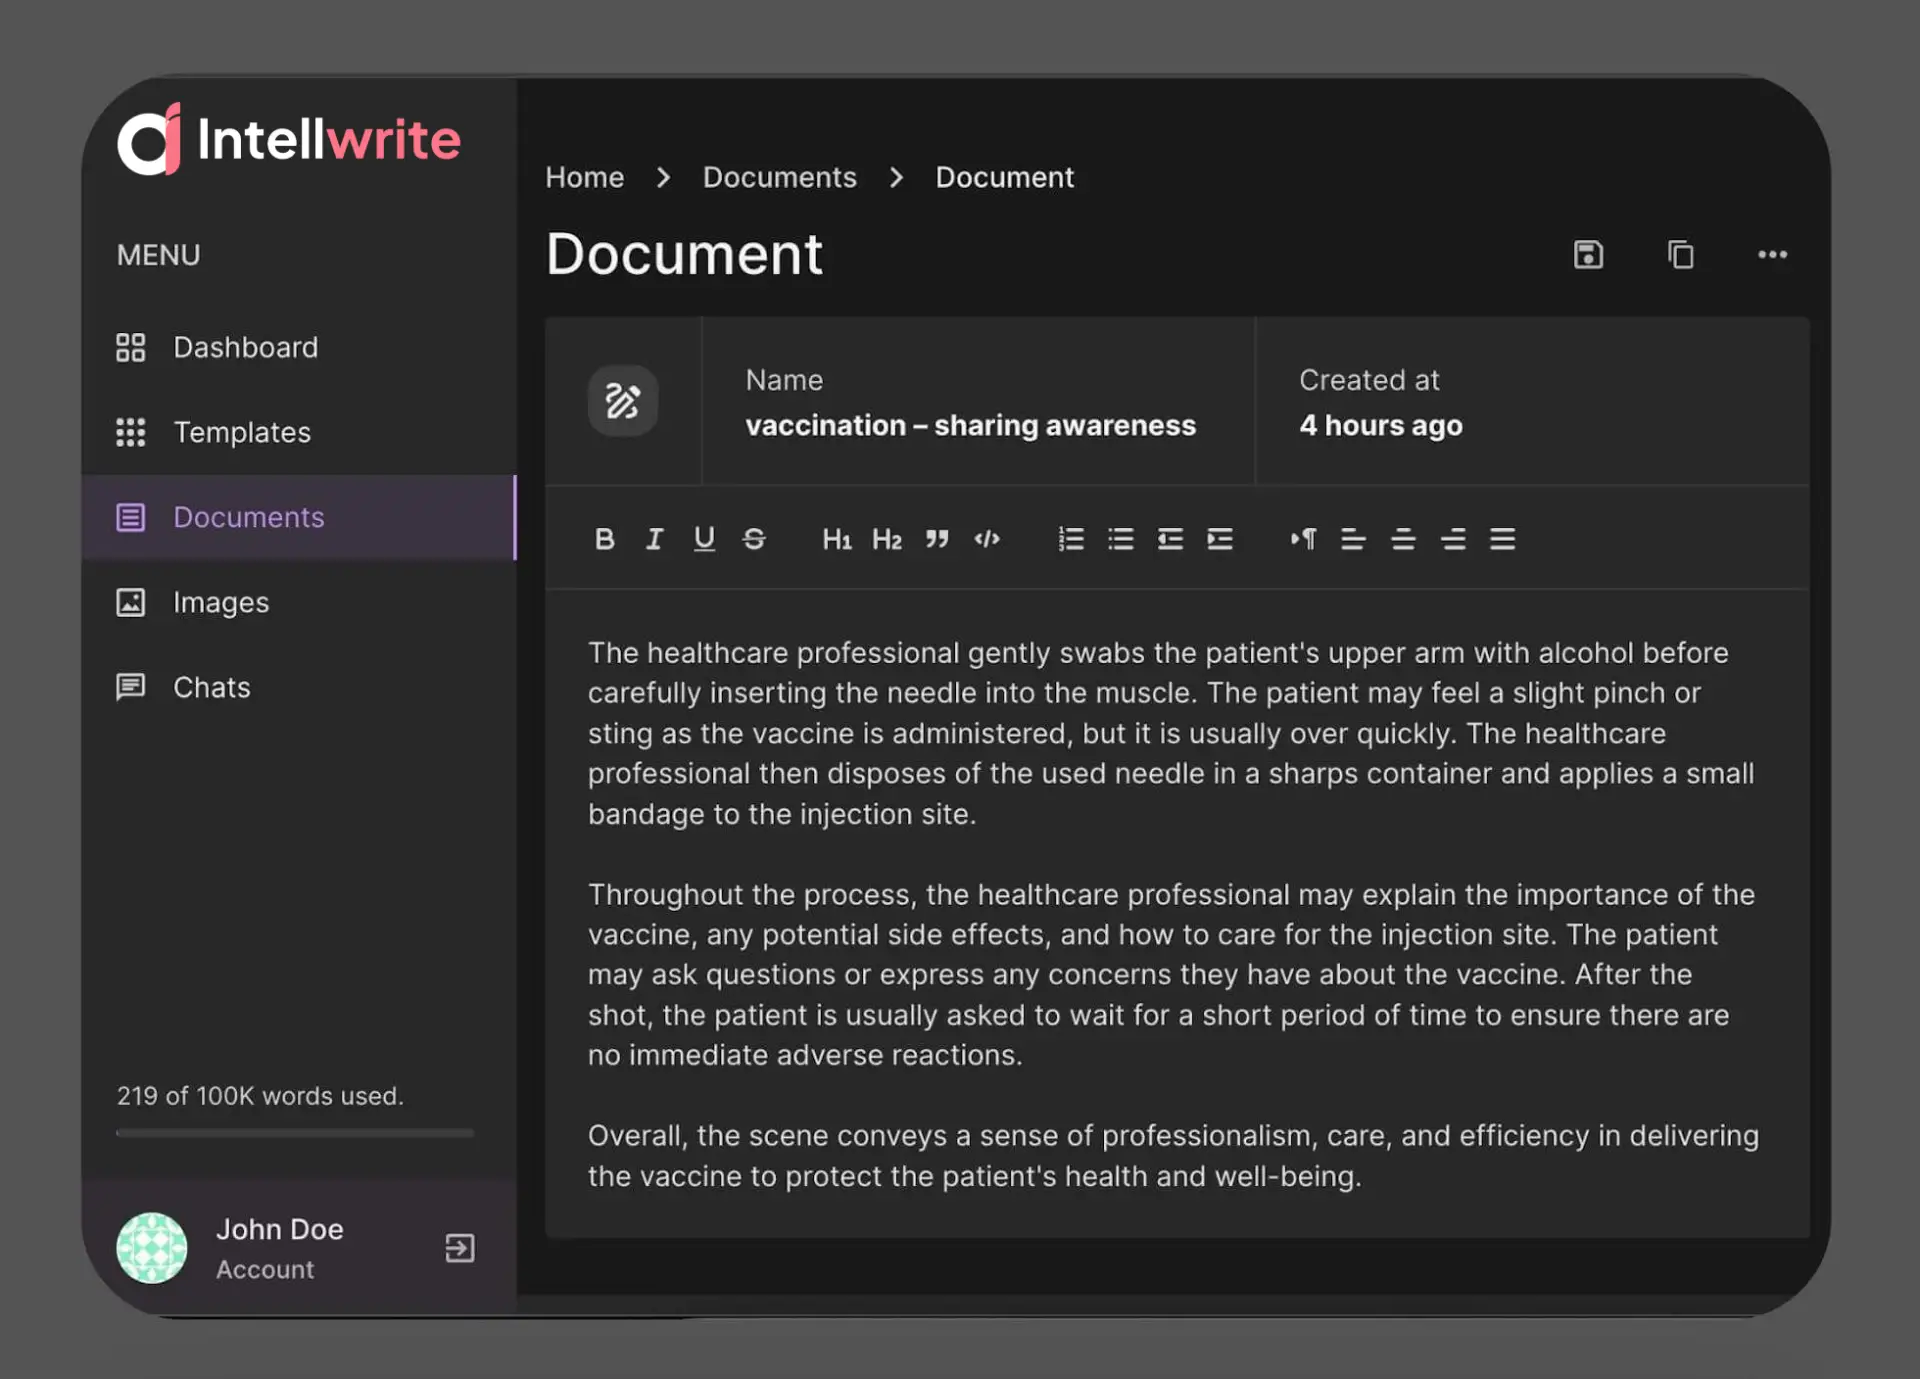Click the copy document icon
This screenshot has width=1920, height=1379.
1680,255
